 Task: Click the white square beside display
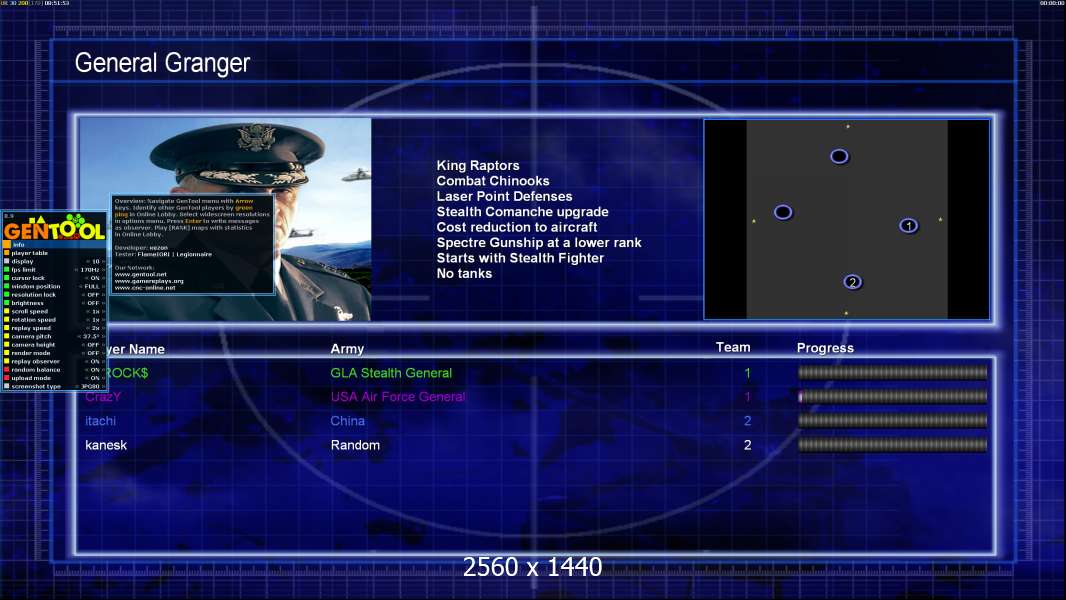[x=7, y=261]
